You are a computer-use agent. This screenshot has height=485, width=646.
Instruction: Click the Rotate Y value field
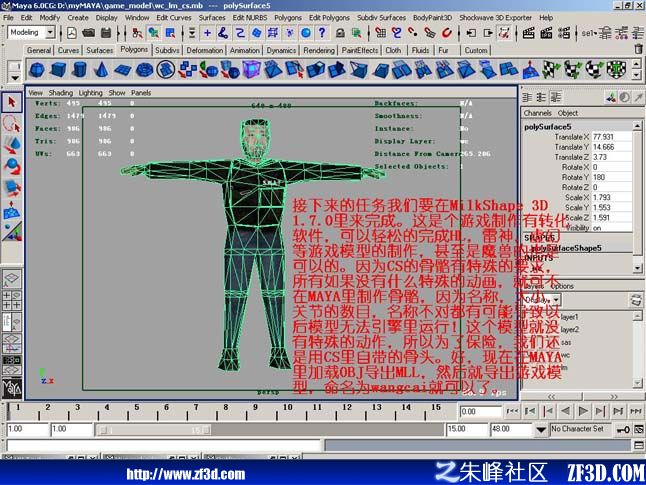611,177
